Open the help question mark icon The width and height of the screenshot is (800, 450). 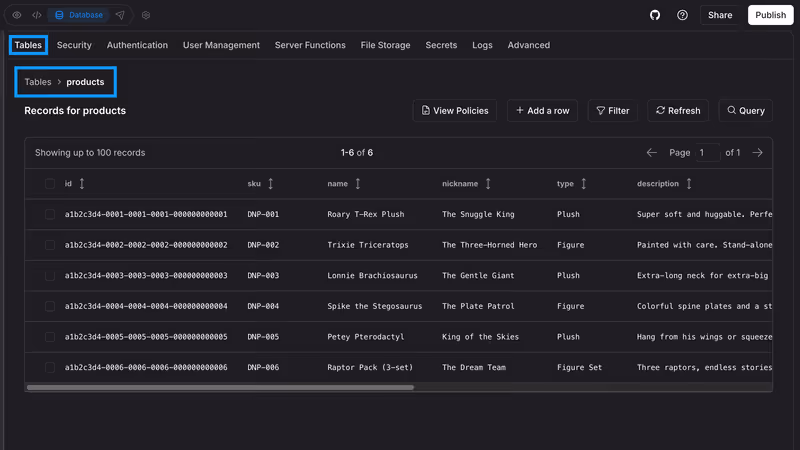(x=682, y=15)
